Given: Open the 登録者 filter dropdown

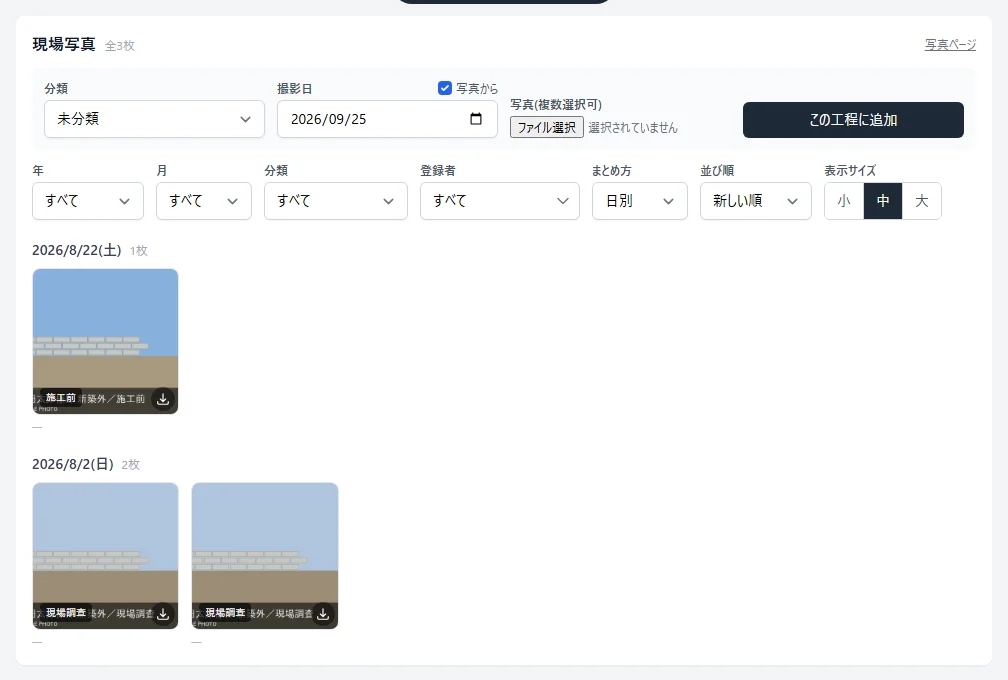Looking at the screenshot, I should 500,201.
